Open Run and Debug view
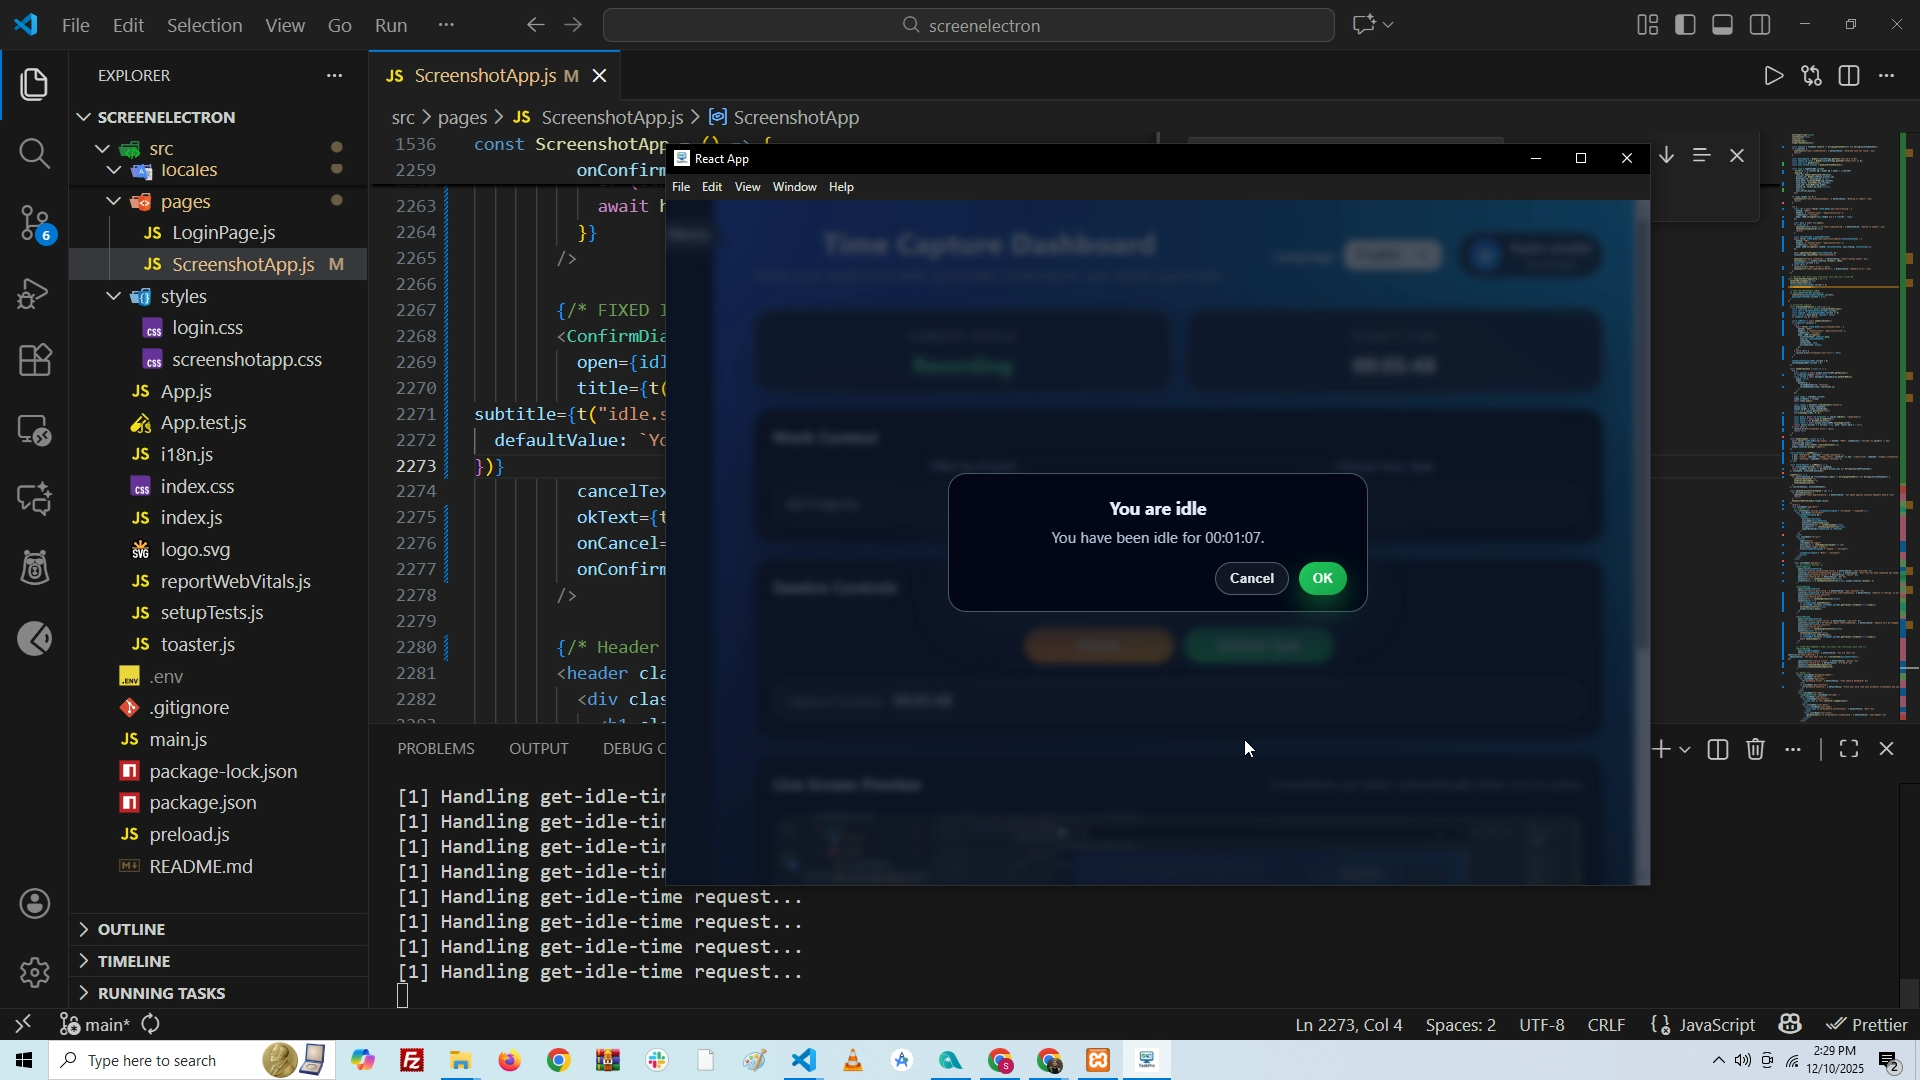Screen dimensions: 1920x1080 [x=34, y=293]
